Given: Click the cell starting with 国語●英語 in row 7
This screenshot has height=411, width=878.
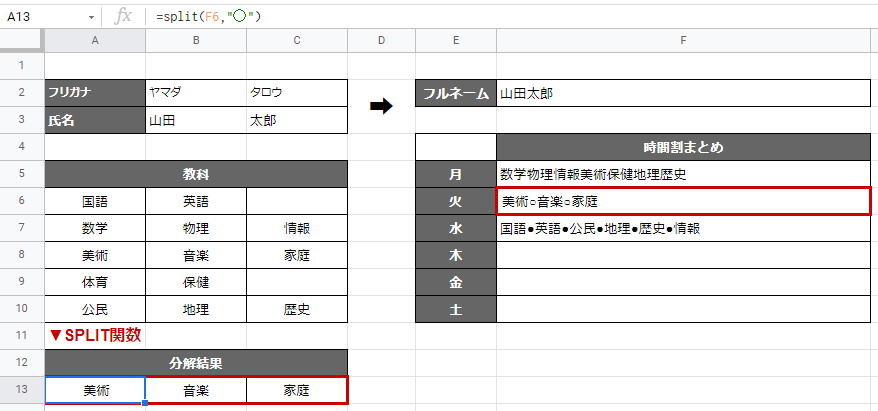Looking at the screenshot, I should pos(683,228).
